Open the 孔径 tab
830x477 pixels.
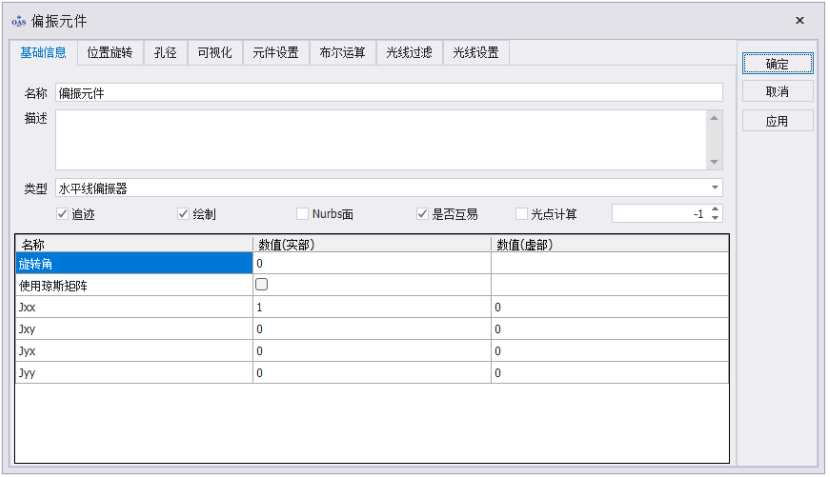pyautogui.click(x=165, y=53)
